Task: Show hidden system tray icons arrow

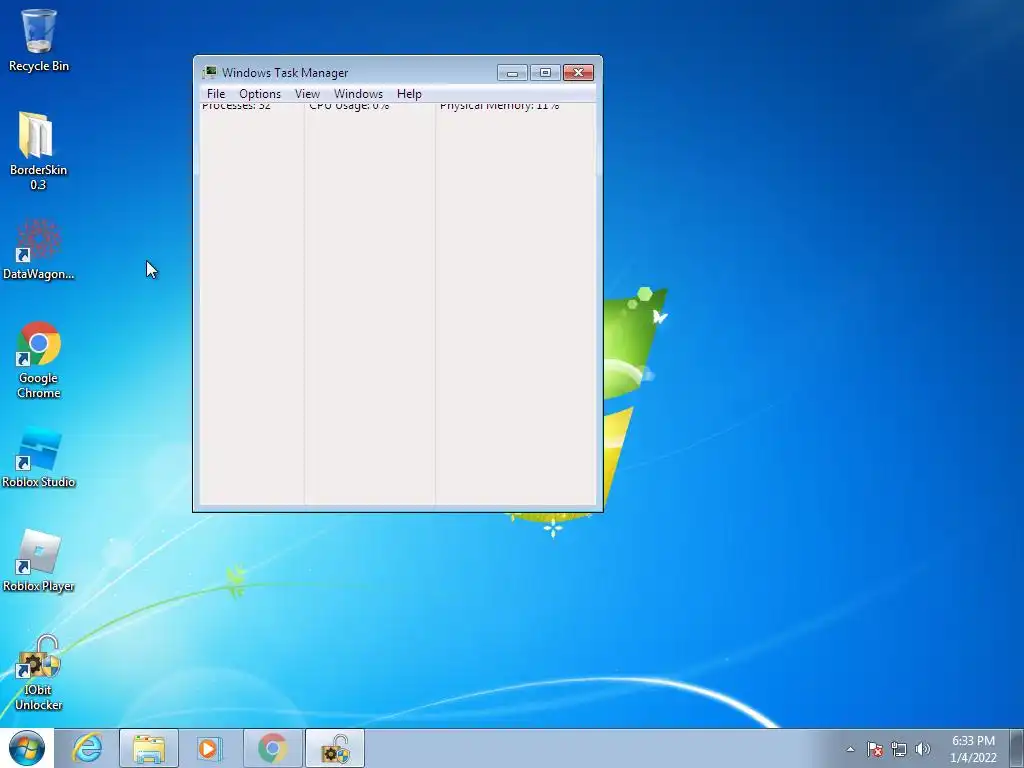Action: (x=850, y=749)
